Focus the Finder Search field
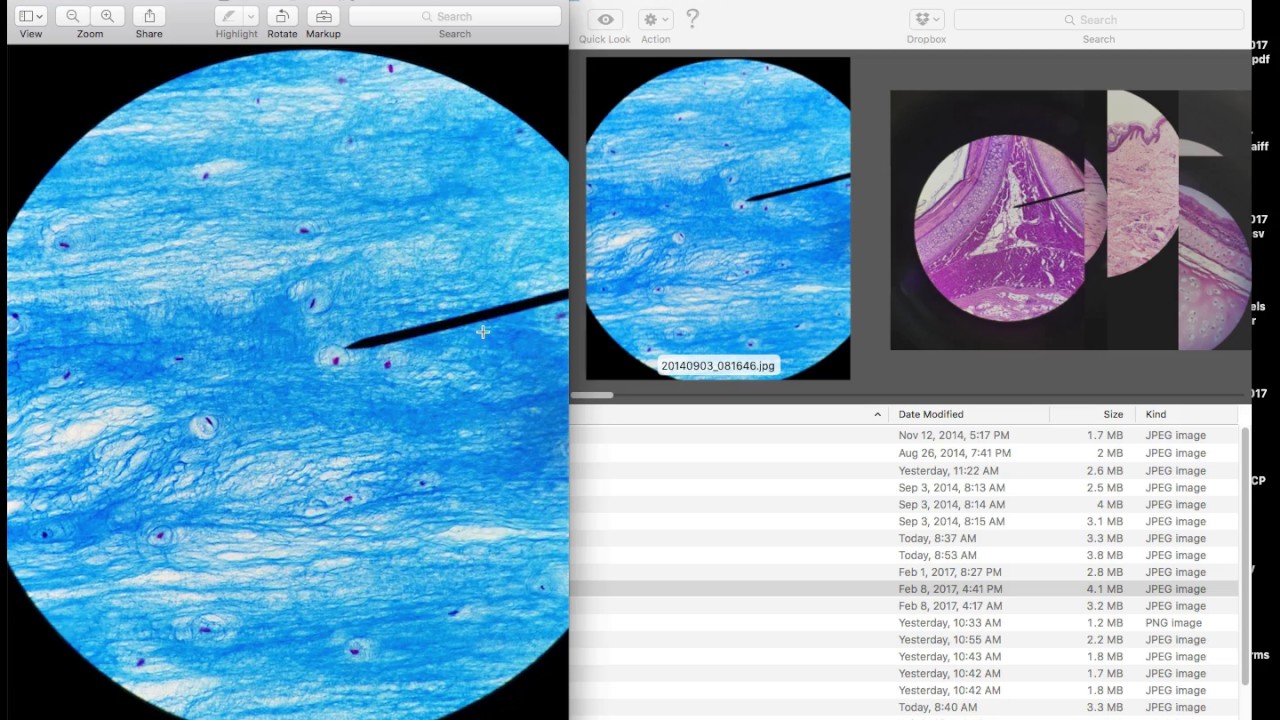This screenshot has height=720, width=1280. (1098, 20)
